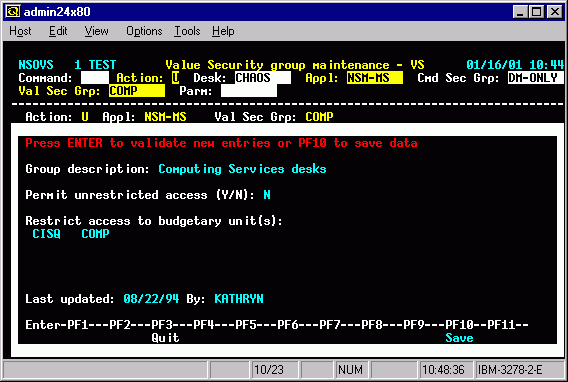Image resolution: width=568 pixels, height=382 pixels.
Task: Click the clock 10:48:36 in status bar
Action: 443,370
